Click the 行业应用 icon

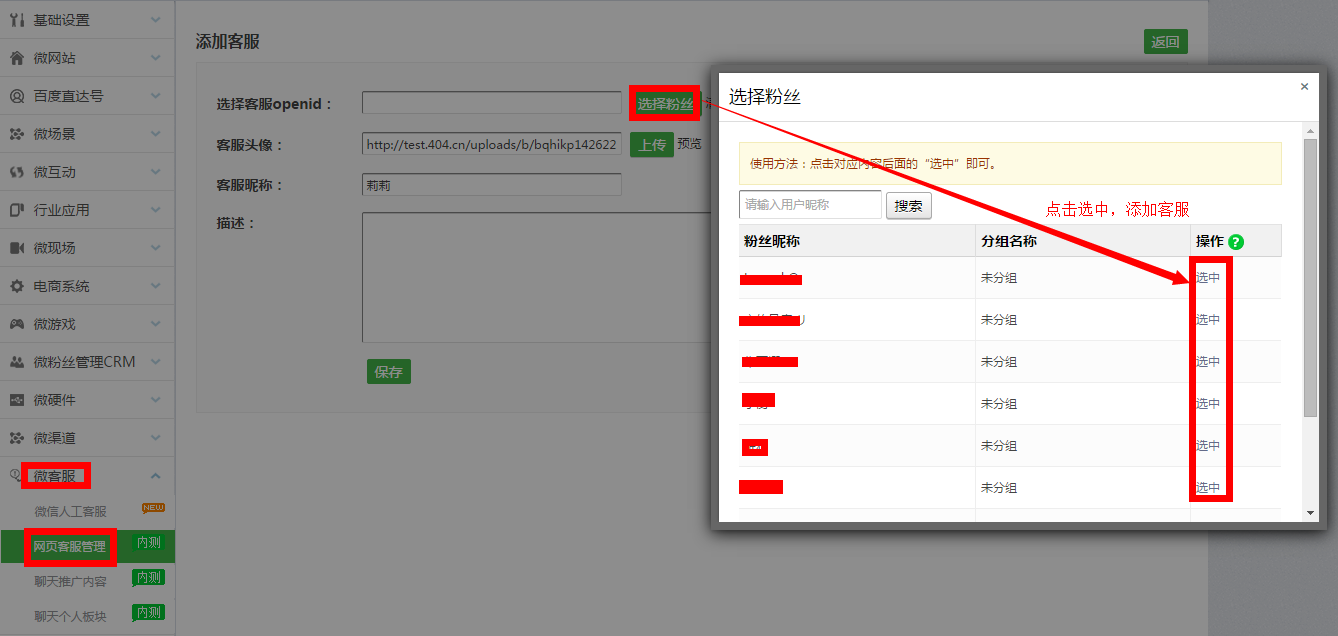click(16, 210)
